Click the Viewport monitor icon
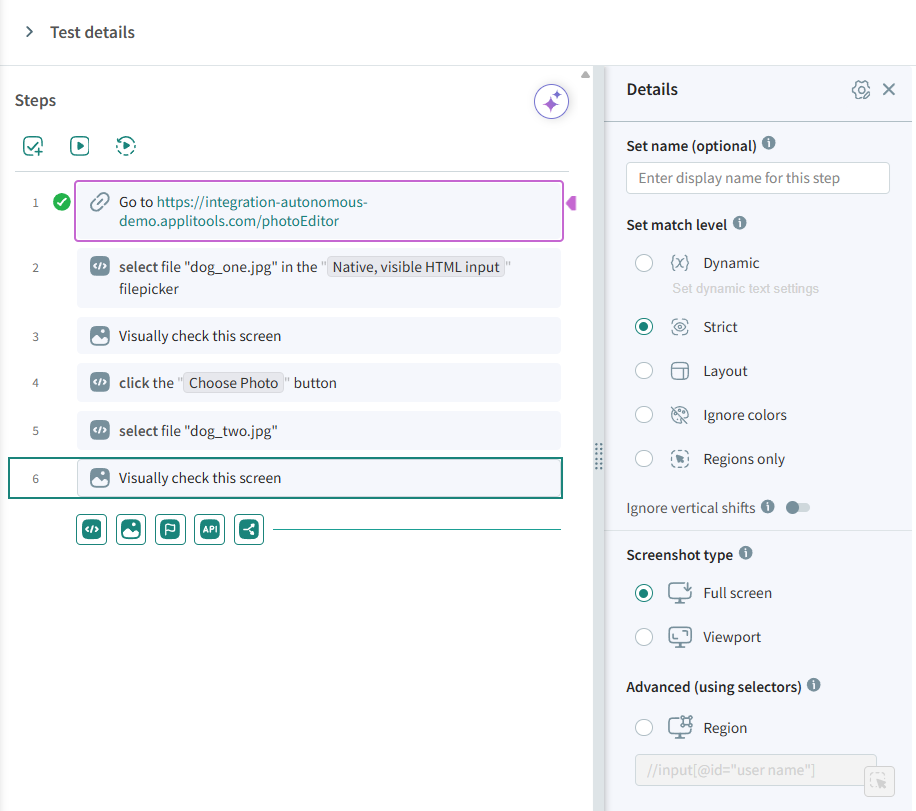The image size is (916, 811). point(680,637)
